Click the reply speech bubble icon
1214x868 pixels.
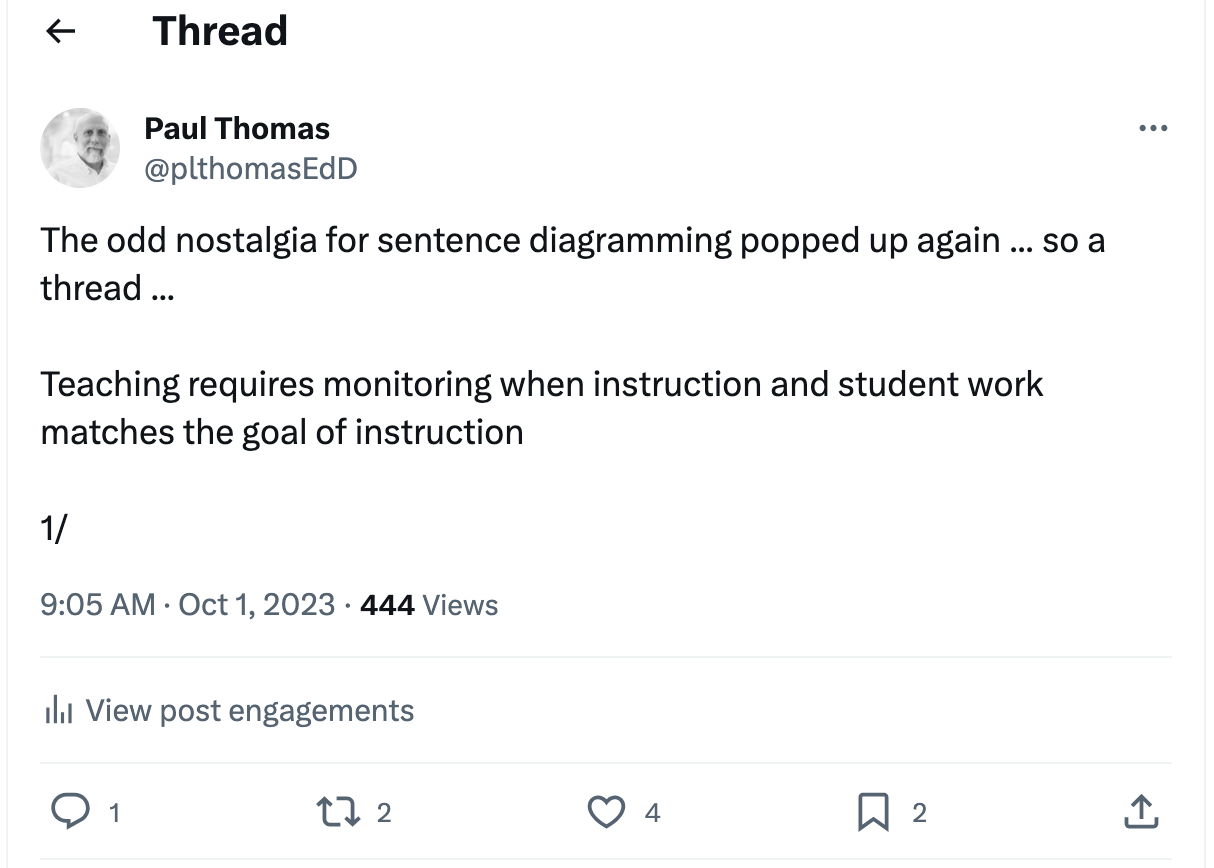click(69, 812)
